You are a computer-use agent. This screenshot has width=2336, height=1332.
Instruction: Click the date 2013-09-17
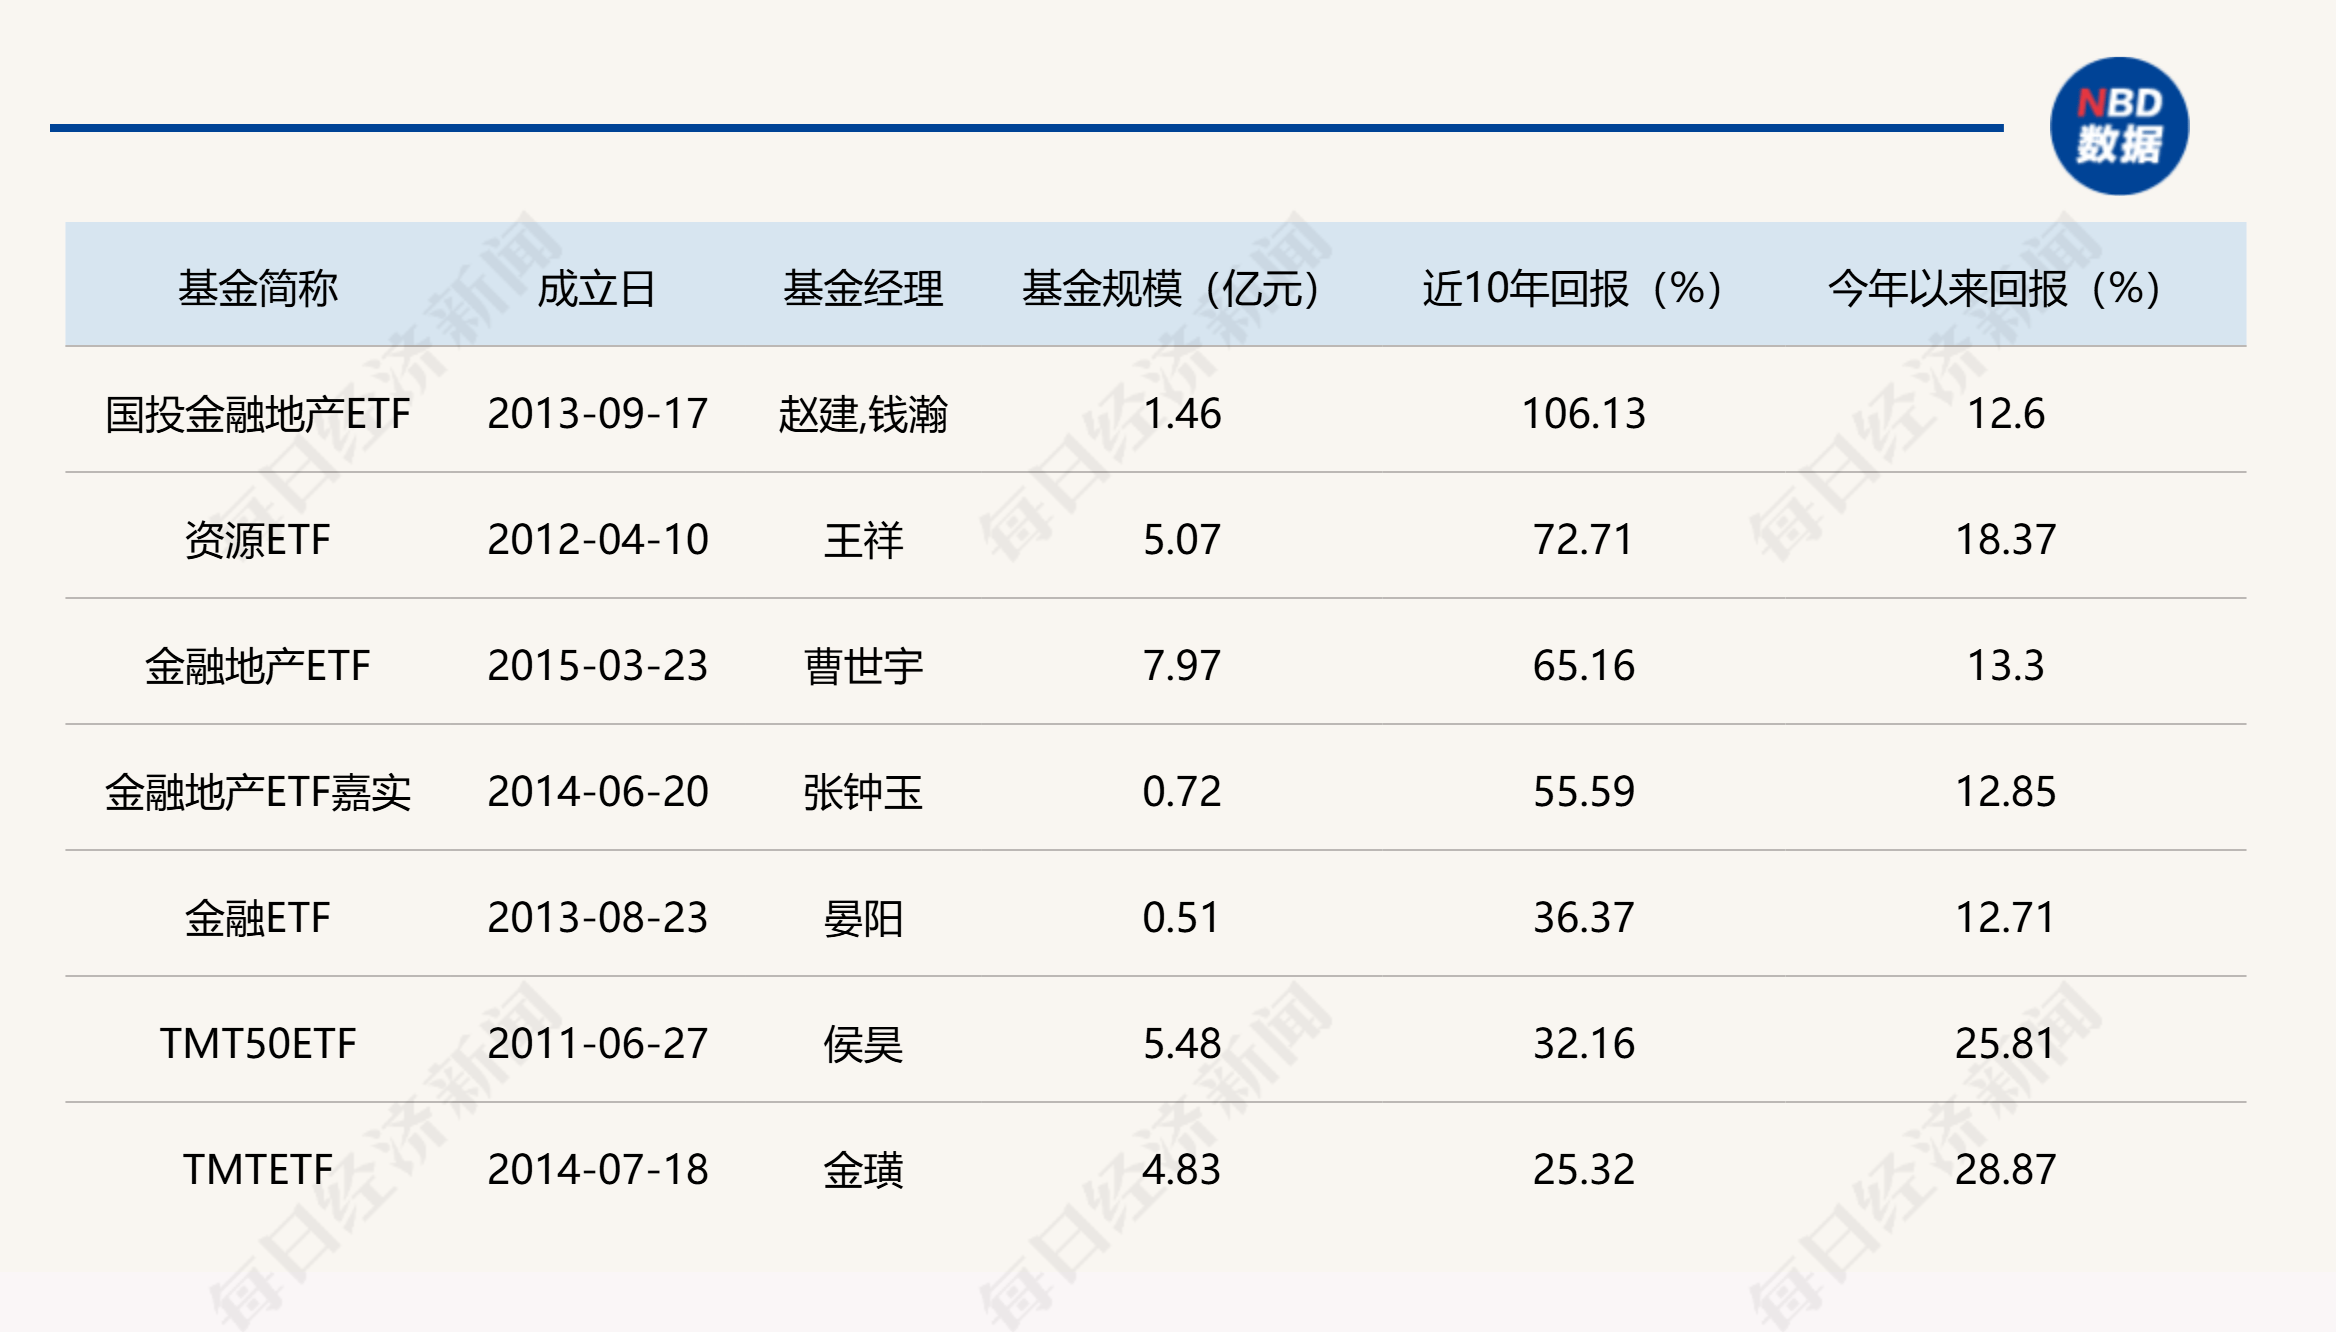tap(597, 414)
